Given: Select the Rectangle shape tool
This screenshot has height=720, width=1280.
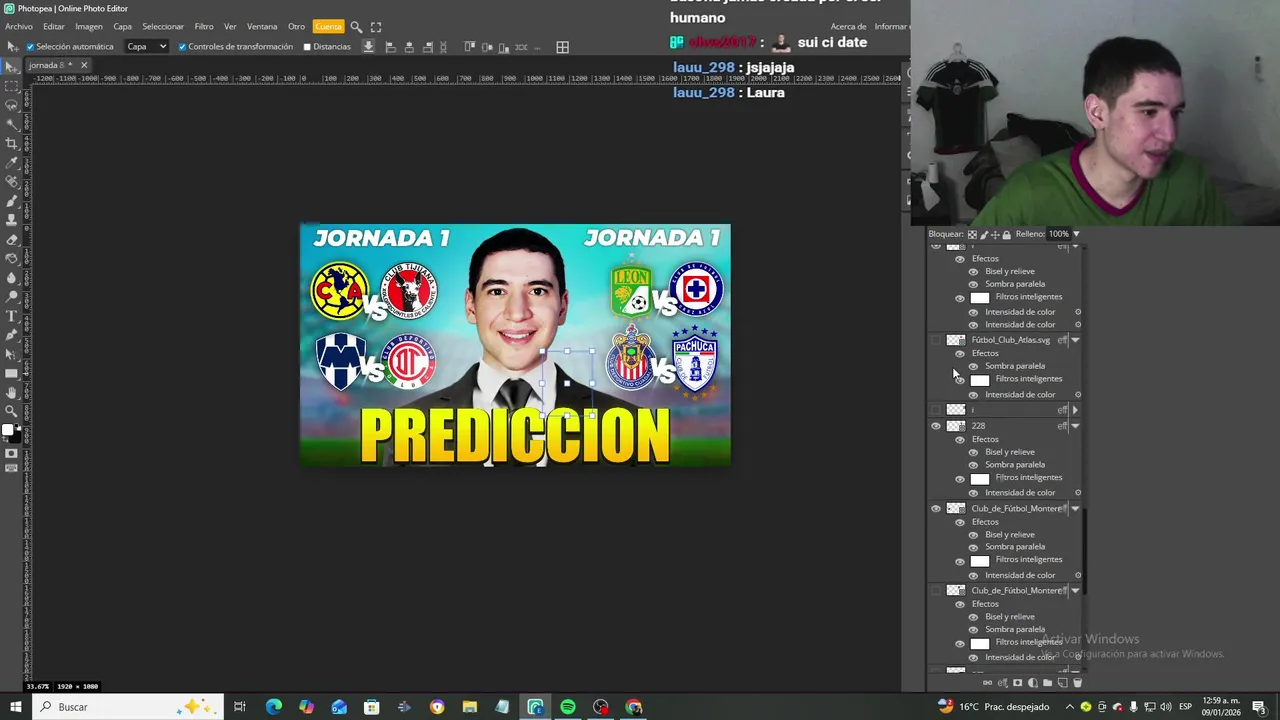Looking at the screenshot, I should (12, 373).
